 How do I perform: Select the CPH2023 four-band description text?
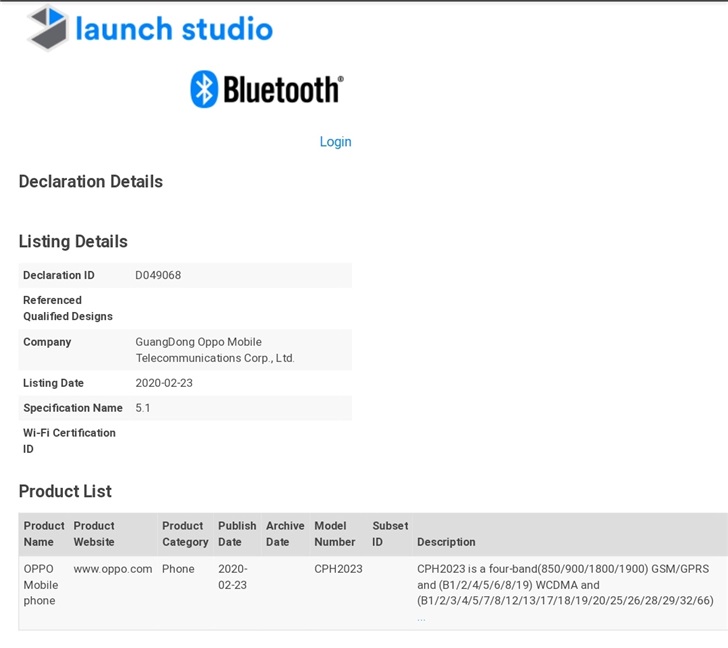pyautogui.click(x=565, y=585)
